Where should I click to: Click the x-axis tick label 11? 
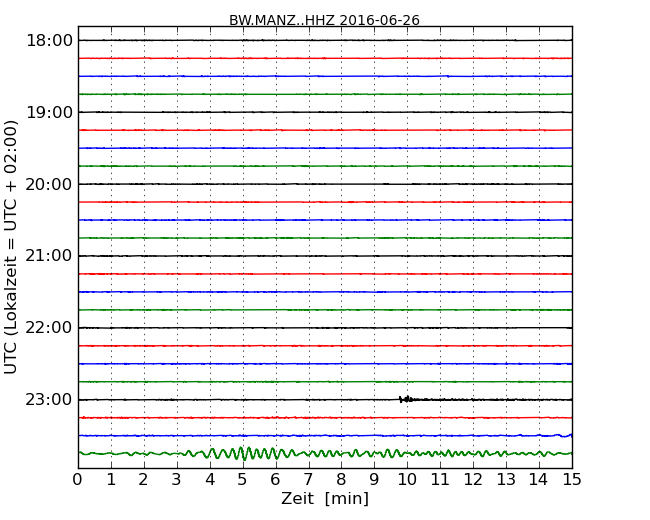tap(440, 480)
